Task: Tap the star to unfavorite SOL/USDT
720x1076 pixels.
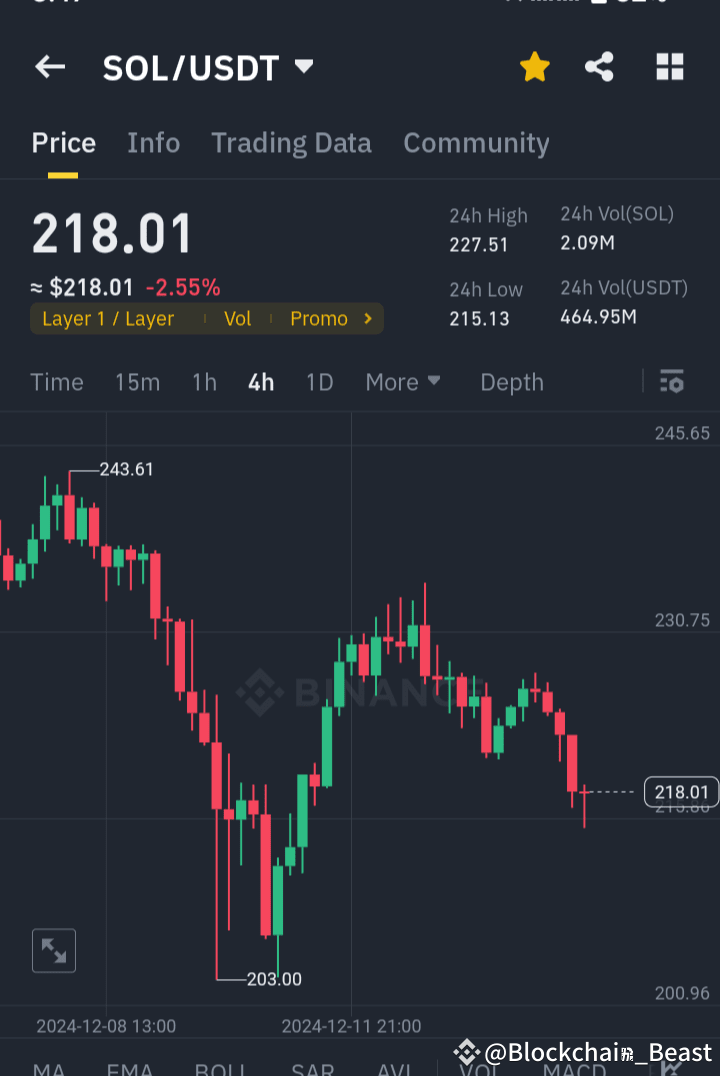Action: pos(535,67)
